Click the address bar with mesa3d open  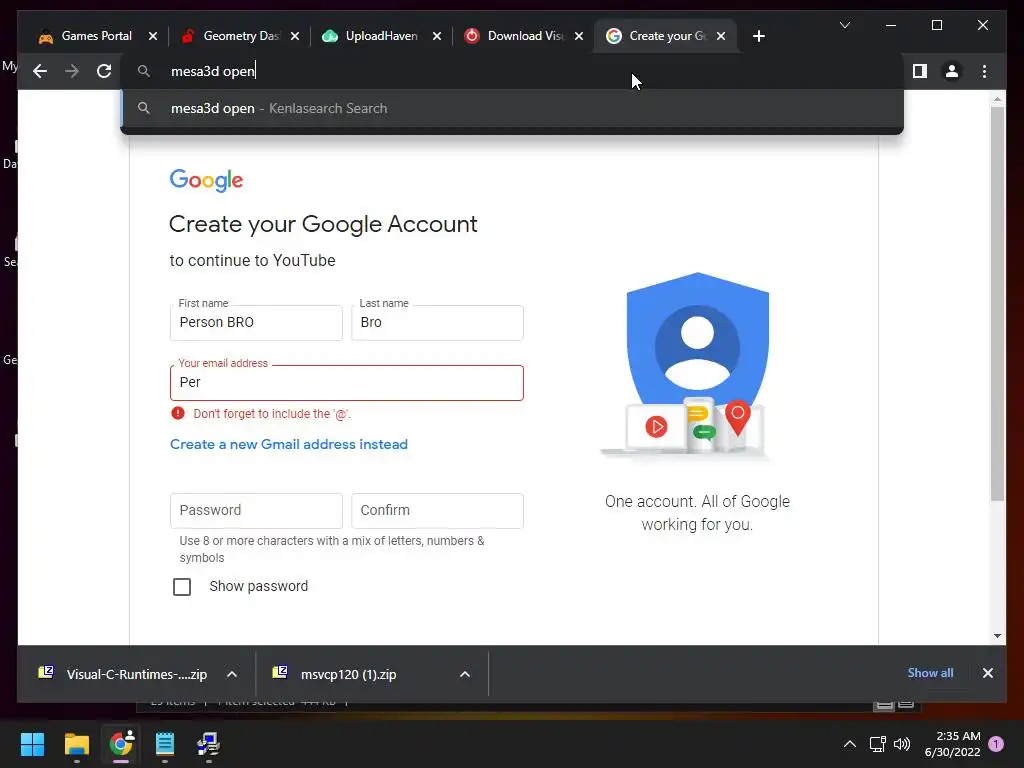tap(512, 71)
